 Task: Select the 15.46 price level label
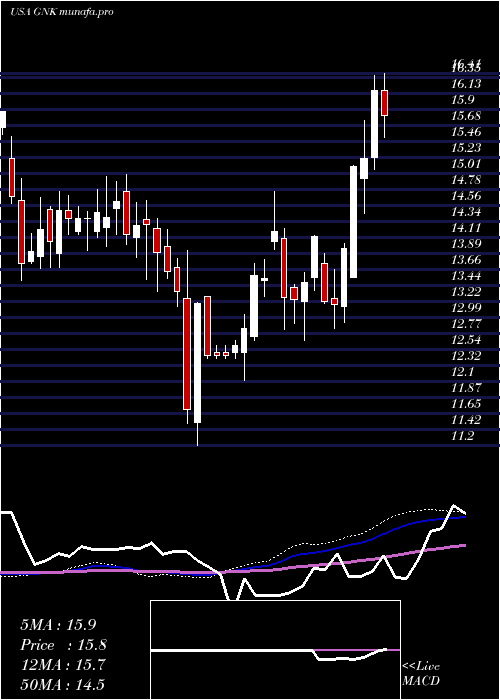click(466, 132)
